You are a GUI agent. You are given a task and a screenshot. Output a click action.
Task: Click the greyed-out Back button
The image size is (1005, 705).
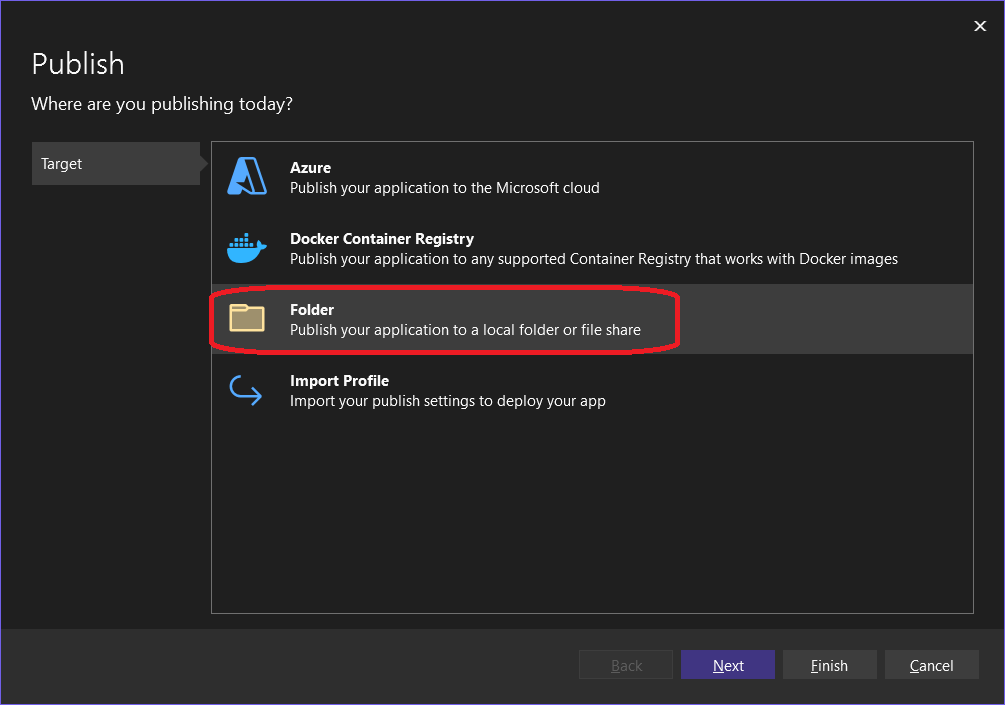point(626,665)
